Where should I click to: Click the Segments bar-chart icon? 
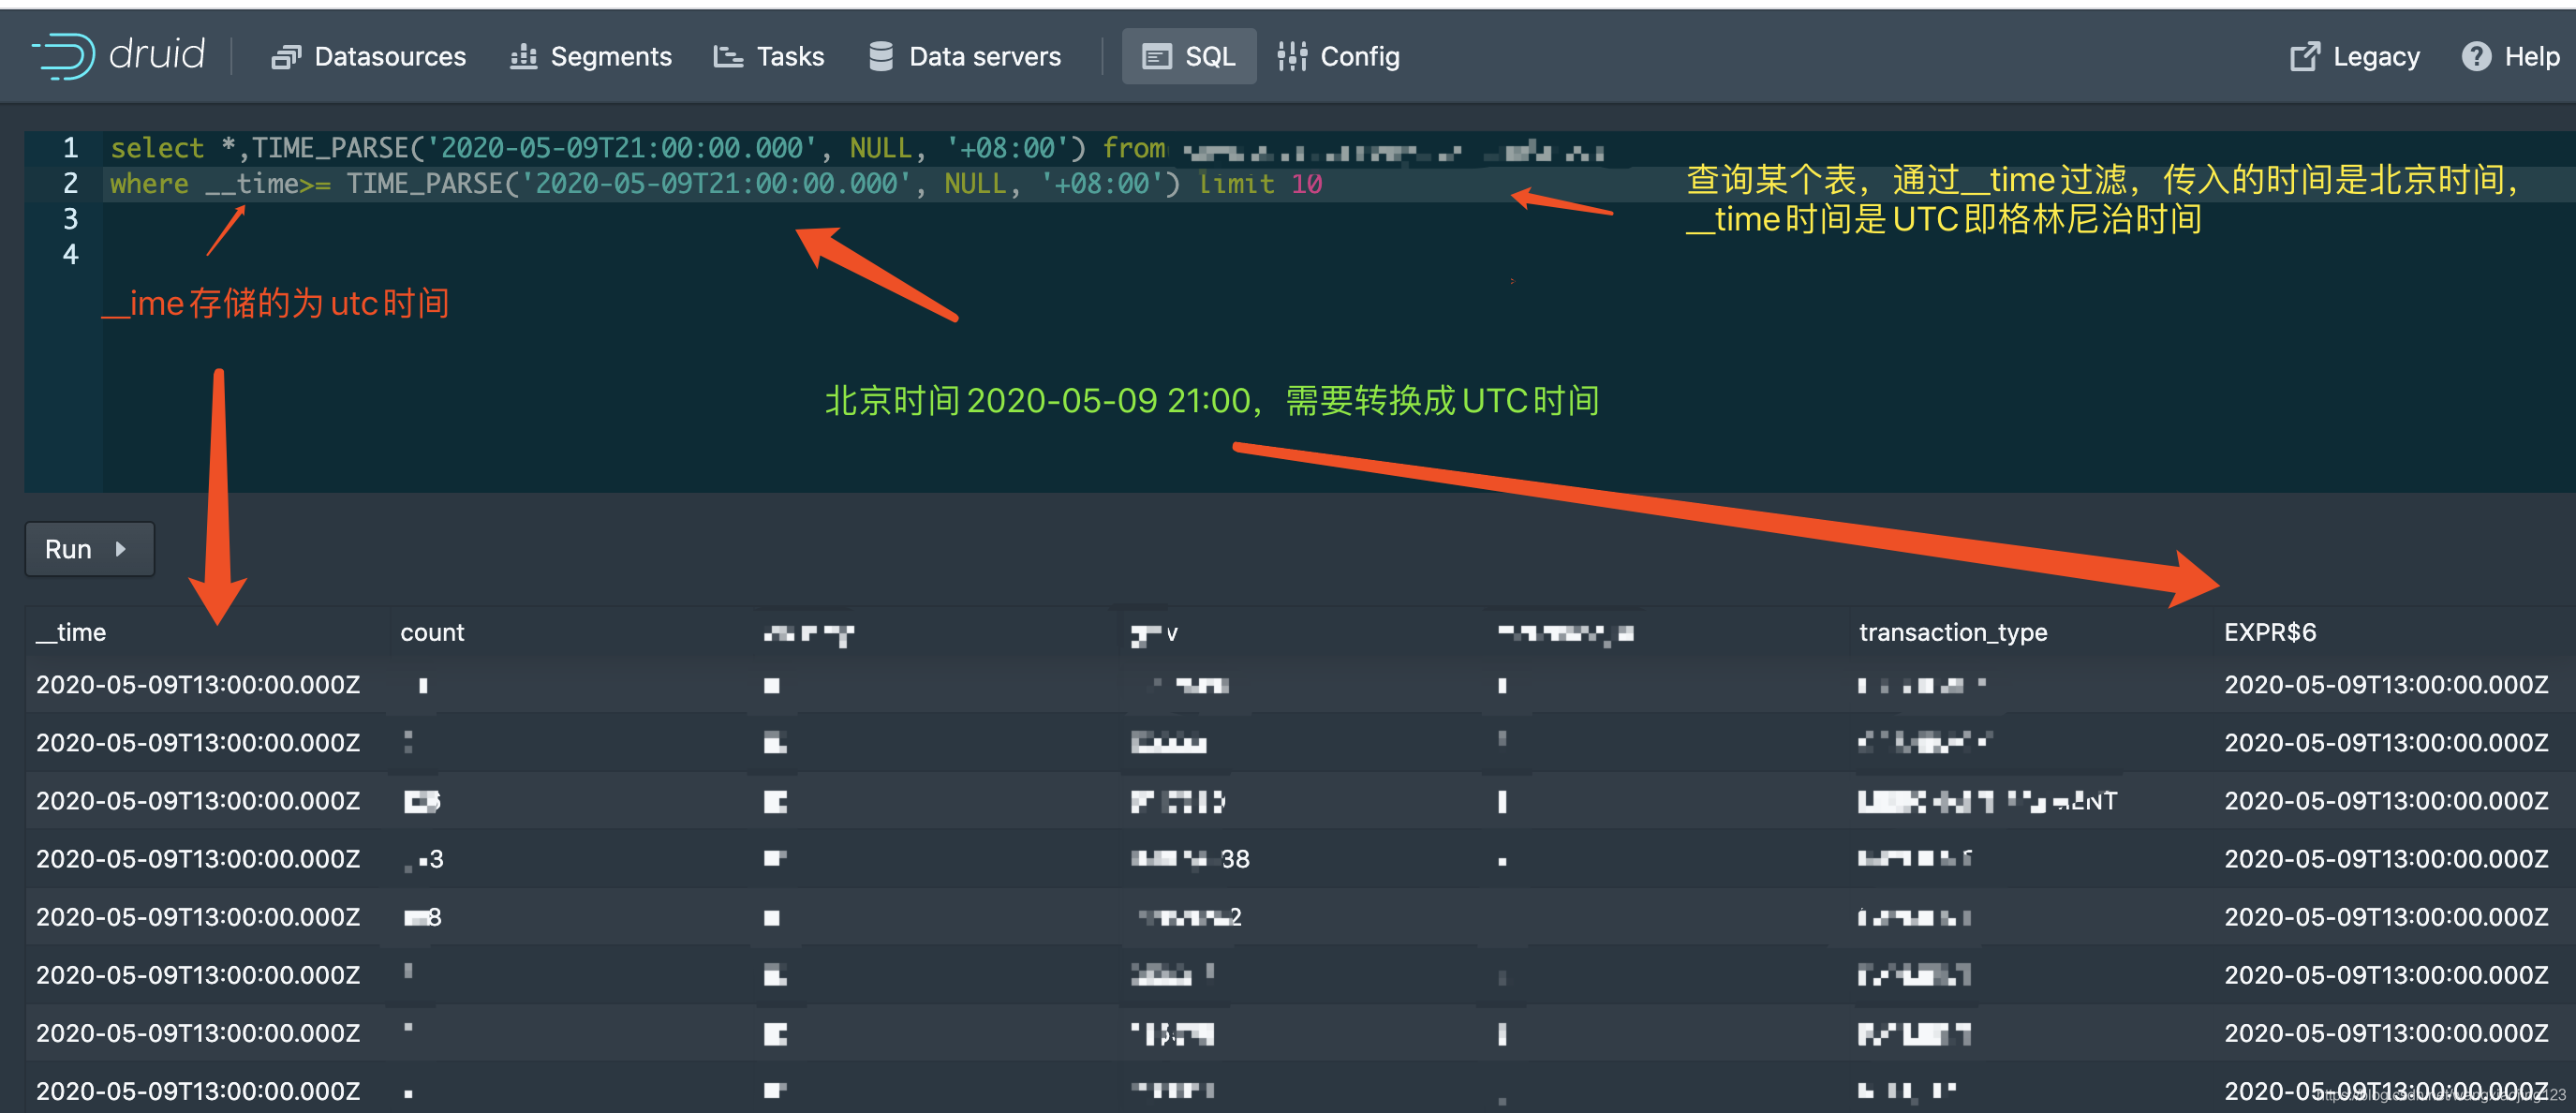coord(523,57)
